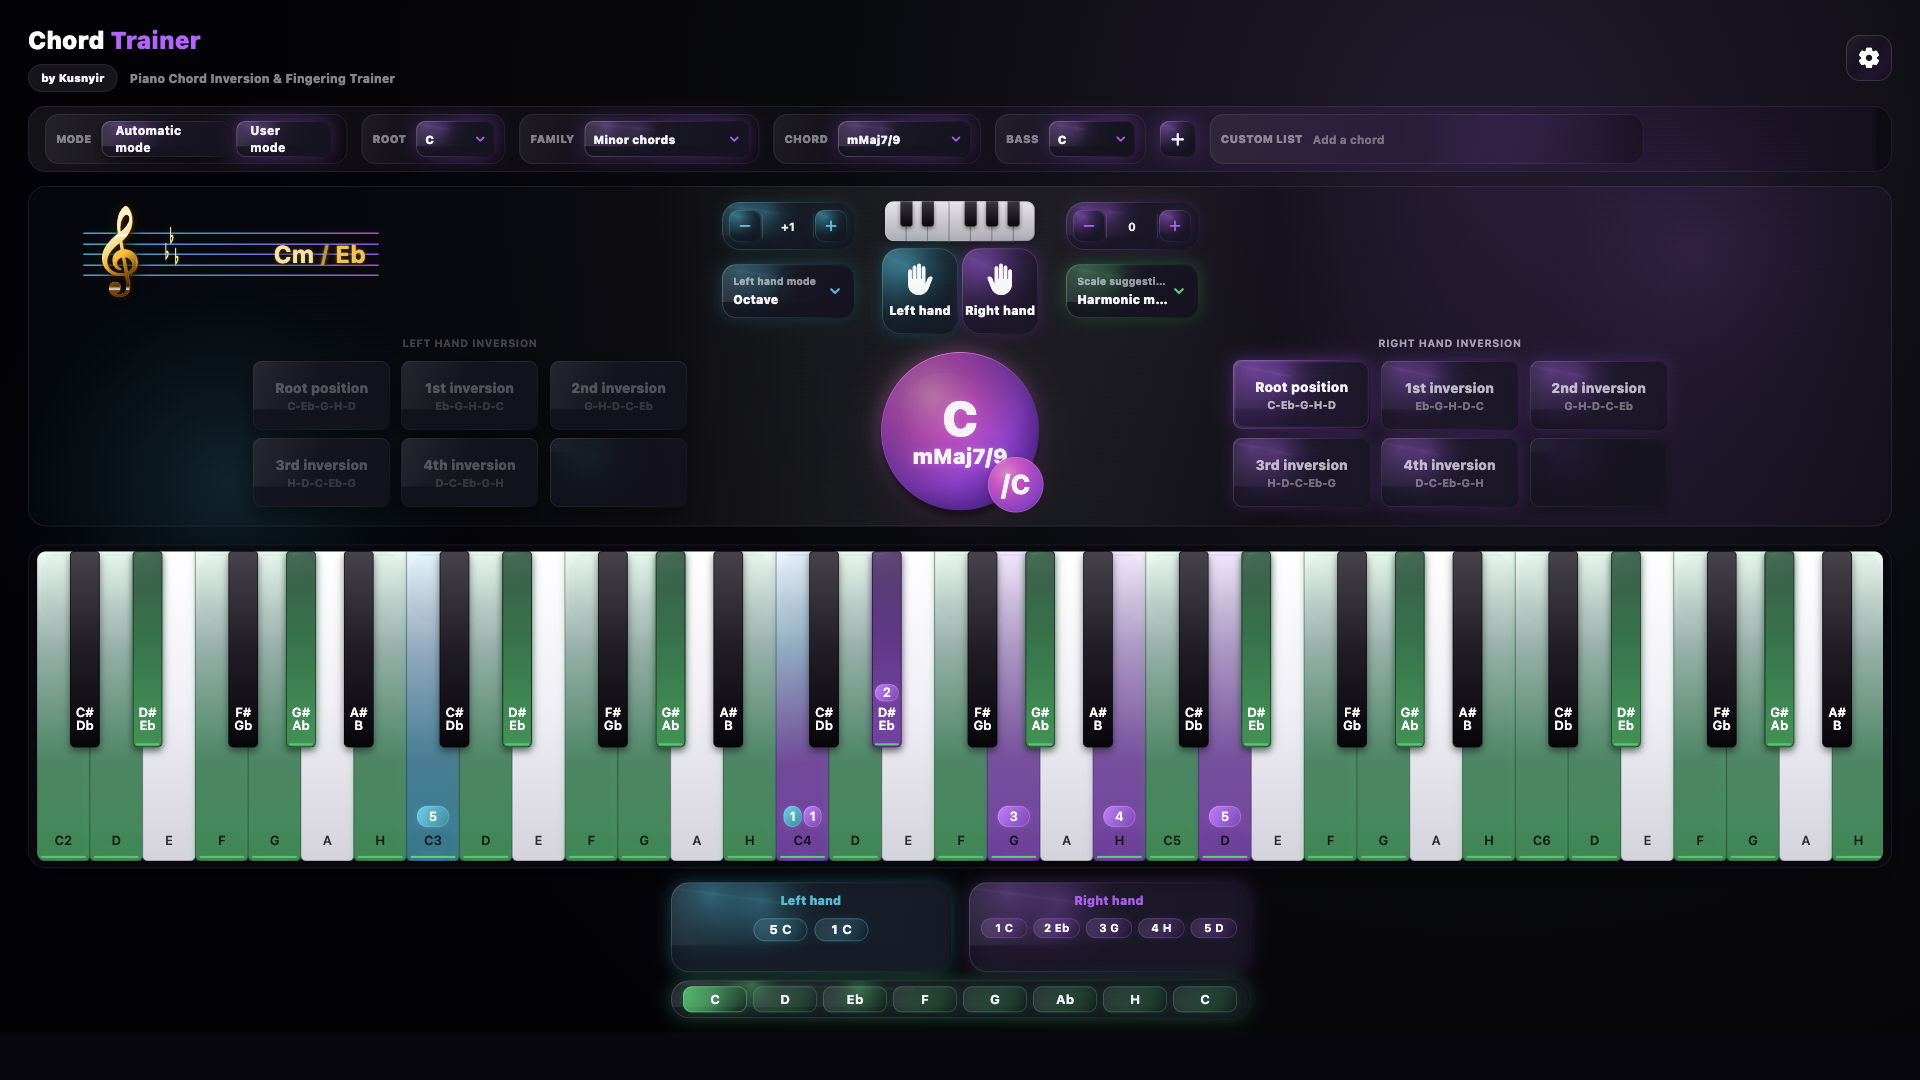Click the 2 Eb right hand fingering chip
This screenshot has height=1080, width=1920.
1056,928
